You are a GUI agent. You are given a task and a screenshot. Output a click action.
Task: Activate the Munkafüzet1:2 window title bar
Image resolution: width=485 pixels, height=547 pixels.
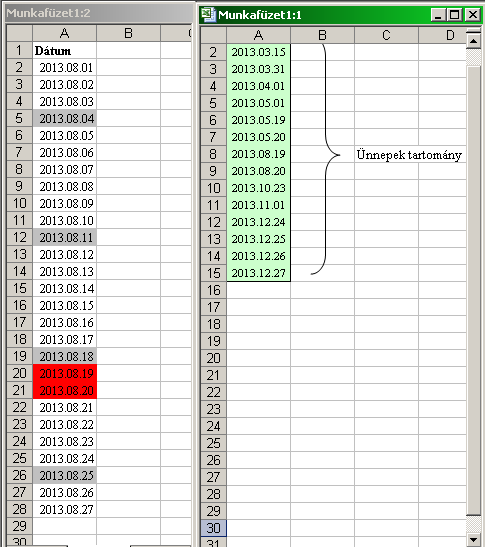tap(98, 13)
